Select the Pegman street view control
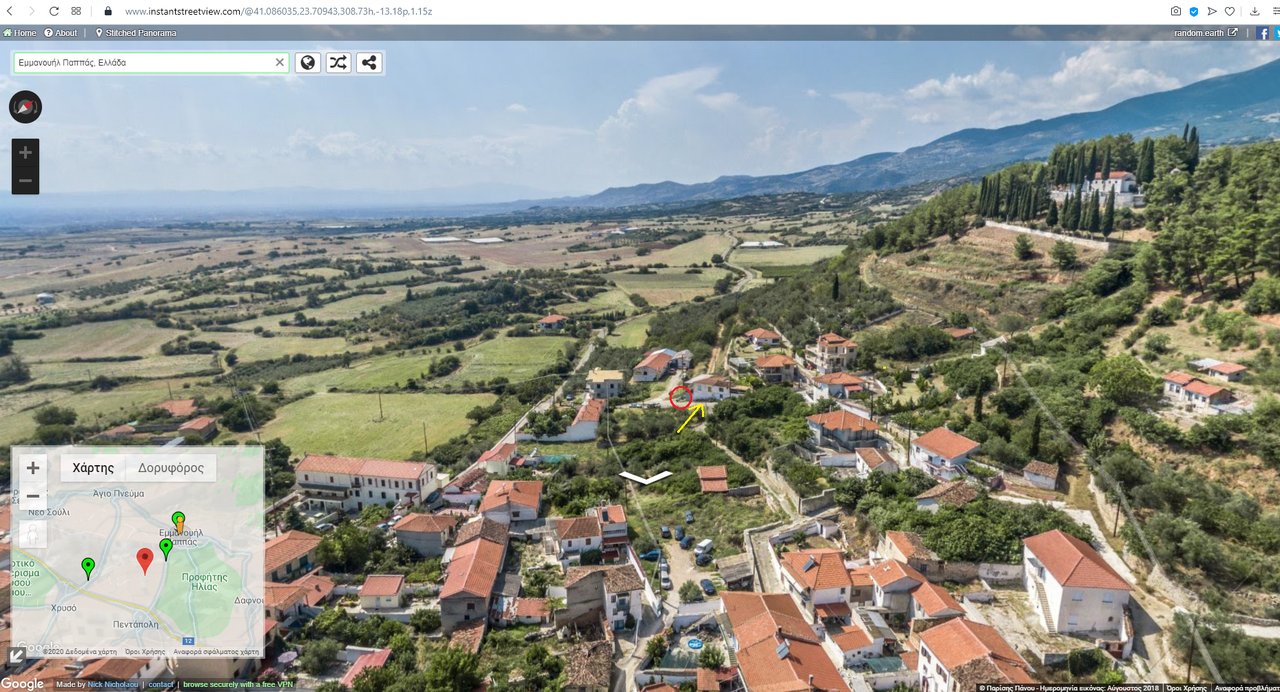 point(33,534)
